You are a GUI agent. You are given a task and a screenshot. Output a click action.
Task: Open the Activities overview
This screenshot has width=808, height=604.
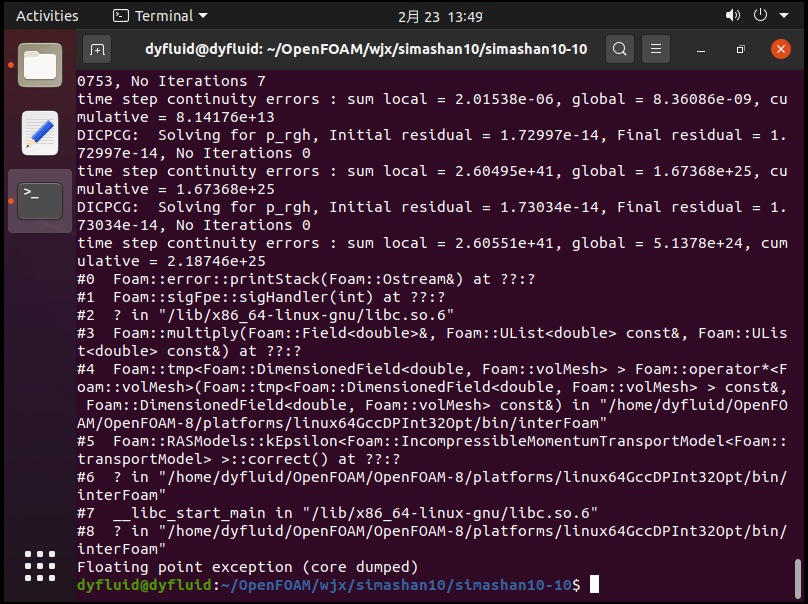tap(47, 16)
